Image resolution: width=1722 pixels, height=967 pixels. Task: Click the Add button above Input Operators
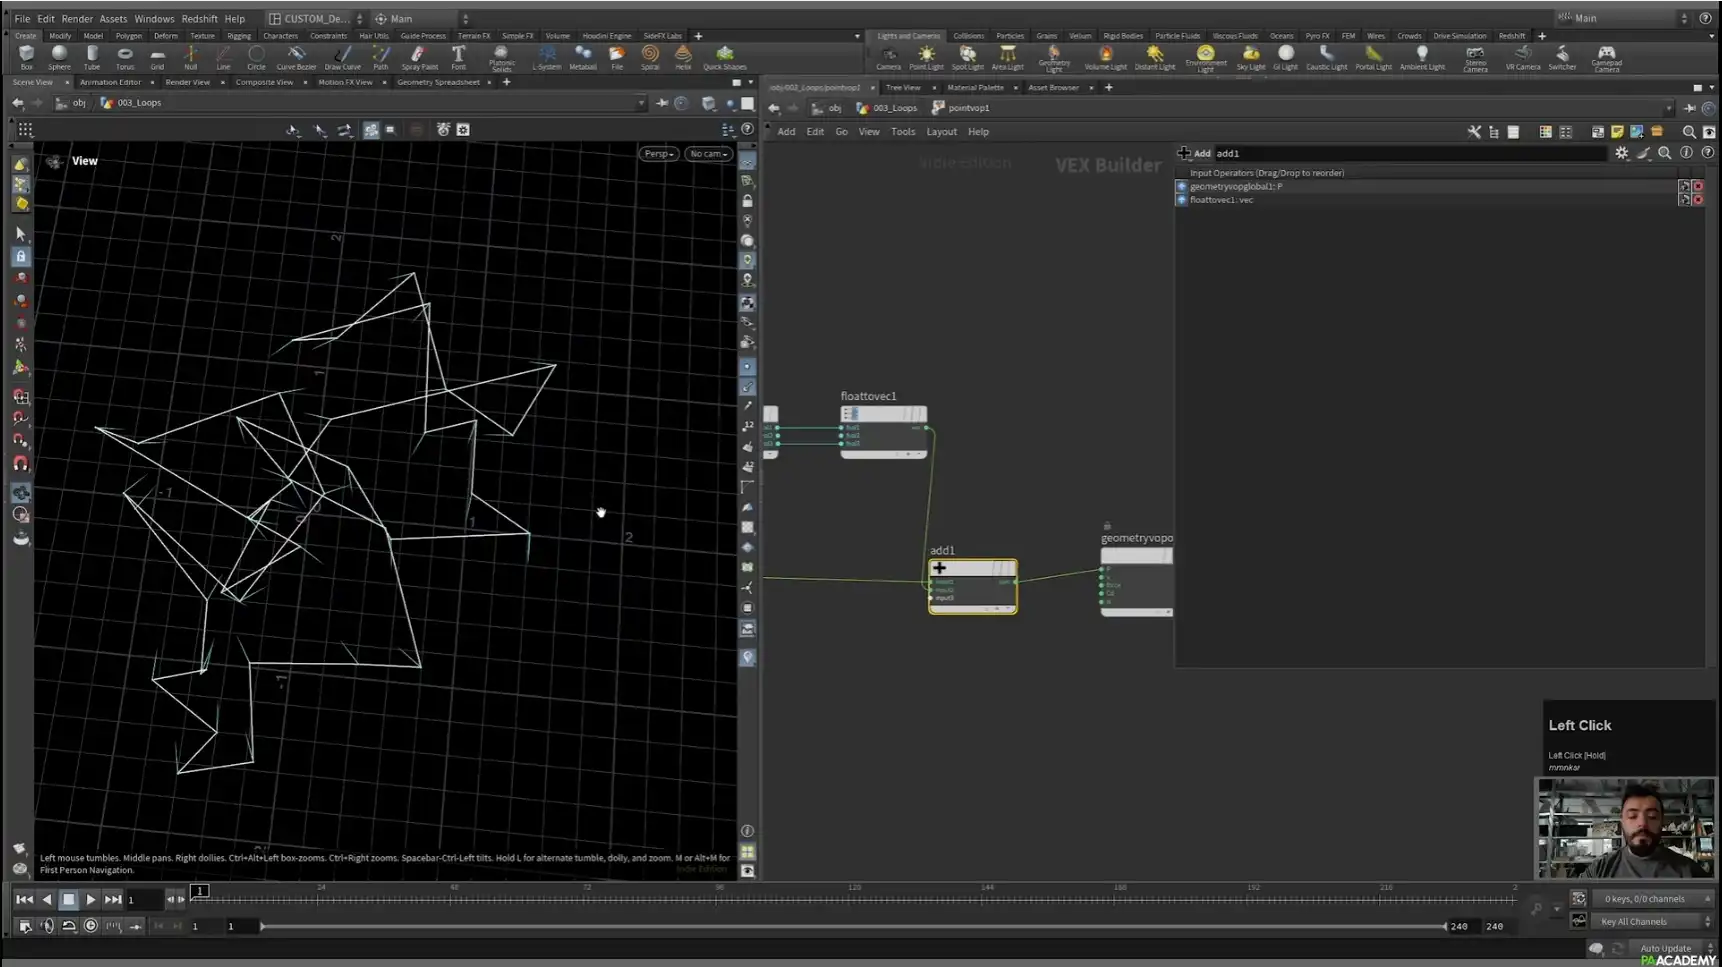1199,153
